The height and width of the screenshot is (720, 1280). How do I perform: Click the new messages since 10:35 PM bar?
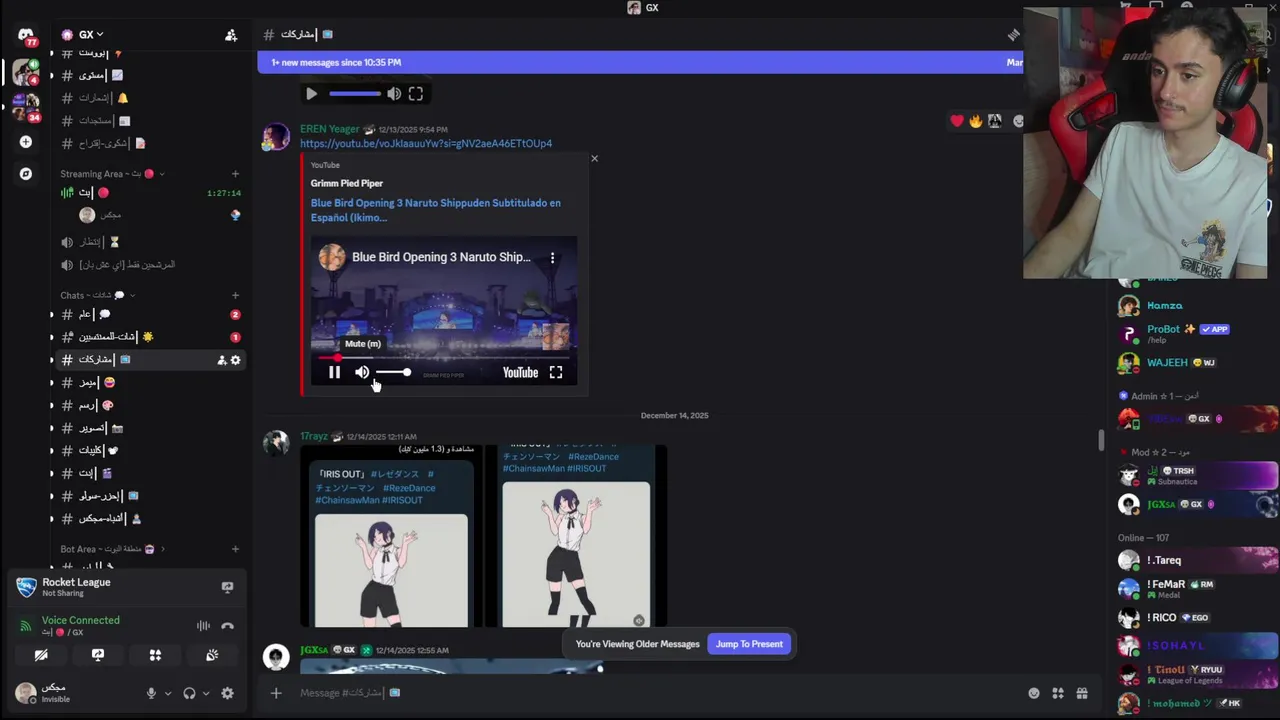(x=640, y=62)
